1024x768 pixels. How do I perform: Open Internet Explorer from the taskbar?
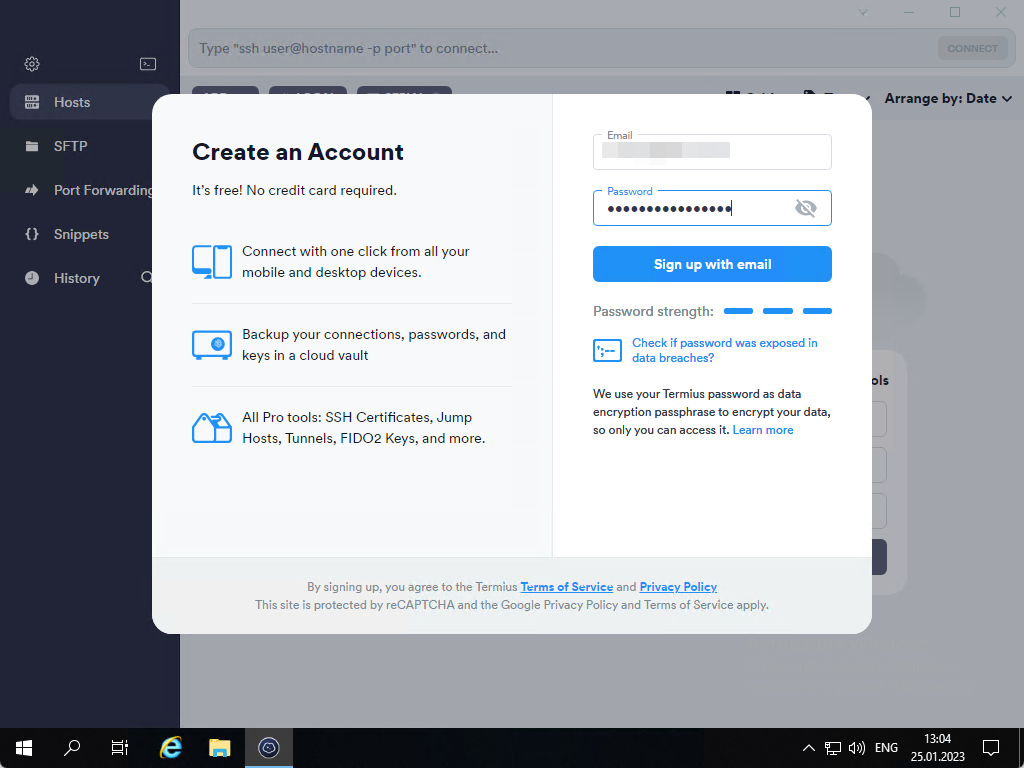point(171,747)
